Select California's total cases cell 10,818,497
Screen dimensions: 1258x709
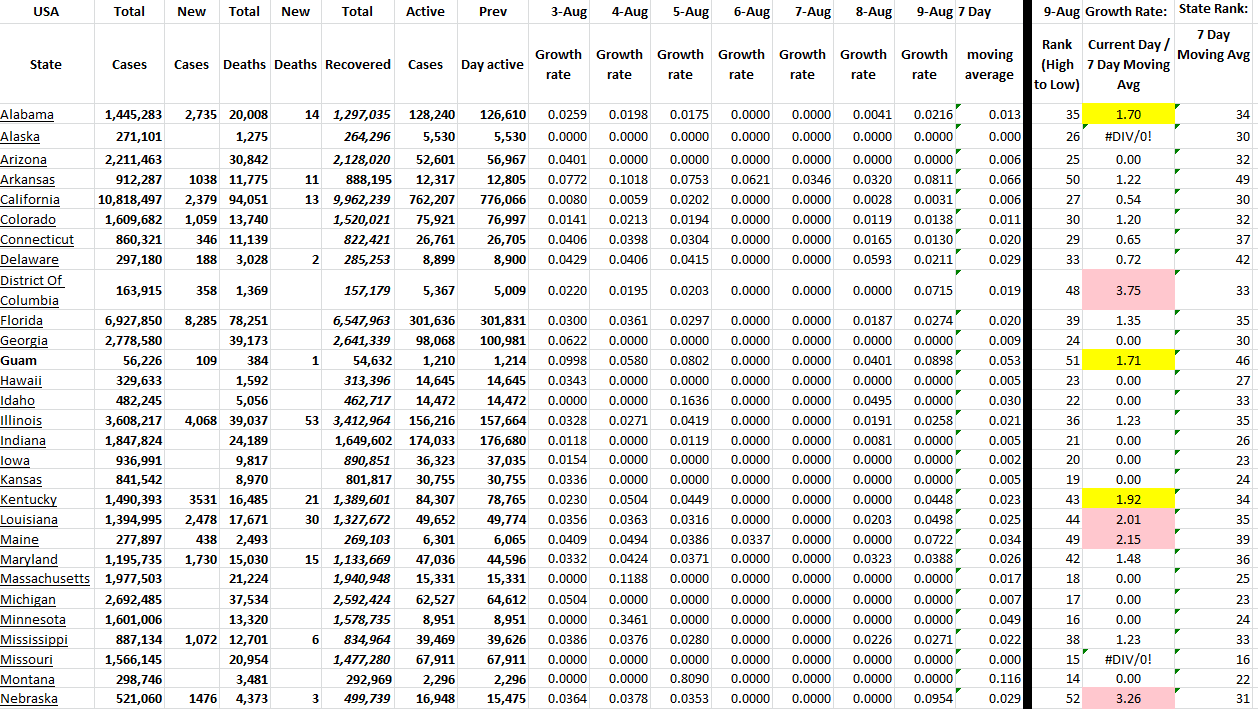tap(129, 200)
